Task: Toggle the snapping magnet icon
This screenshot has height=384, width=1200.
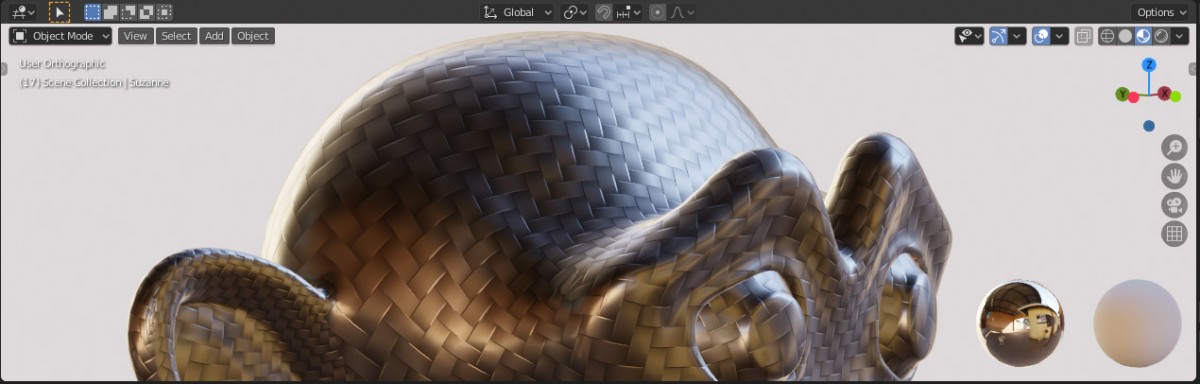Action: [604, 12]
